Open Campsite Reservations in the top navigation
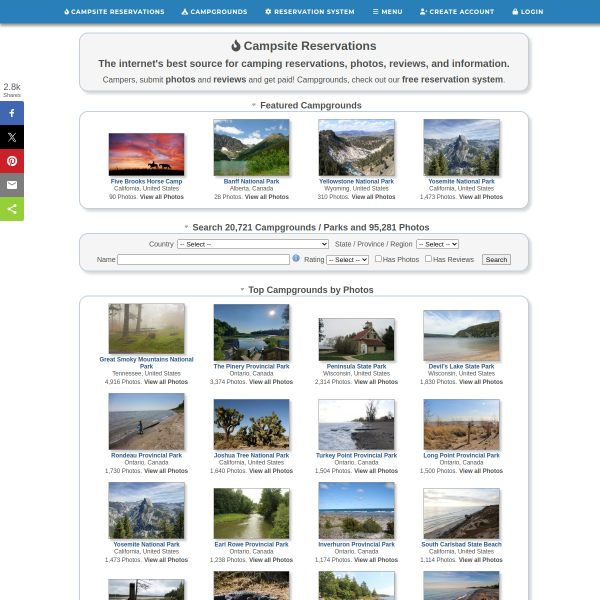600x600 pixels. (114, 12)
